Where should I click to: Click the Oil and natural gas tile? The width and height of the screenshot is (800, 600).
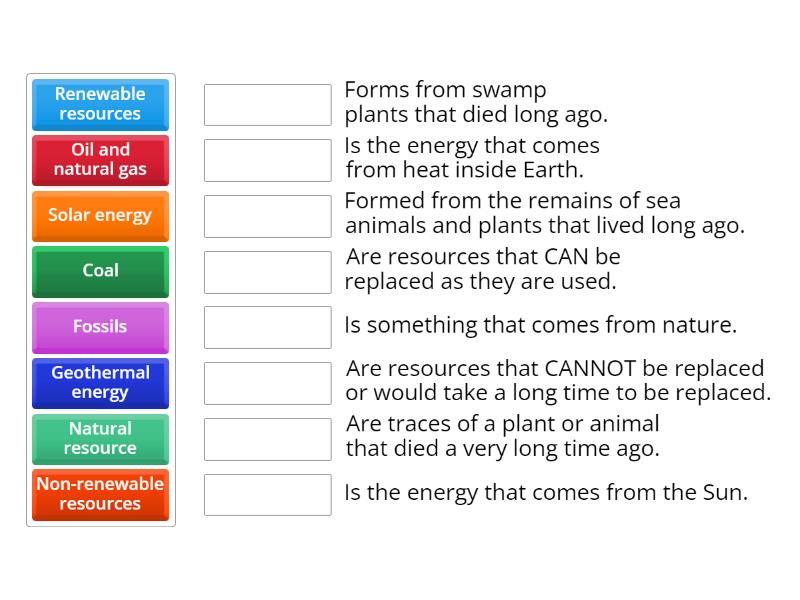tap(100, 161)
